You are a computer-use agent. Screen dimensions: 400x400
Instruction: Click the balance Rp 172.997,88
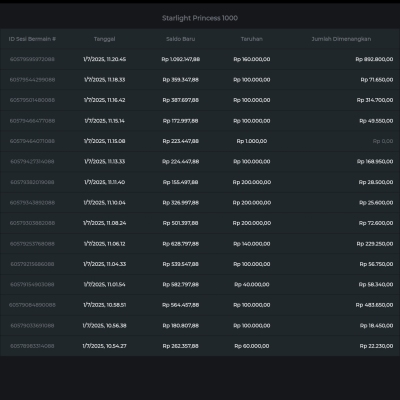point(180,121)
